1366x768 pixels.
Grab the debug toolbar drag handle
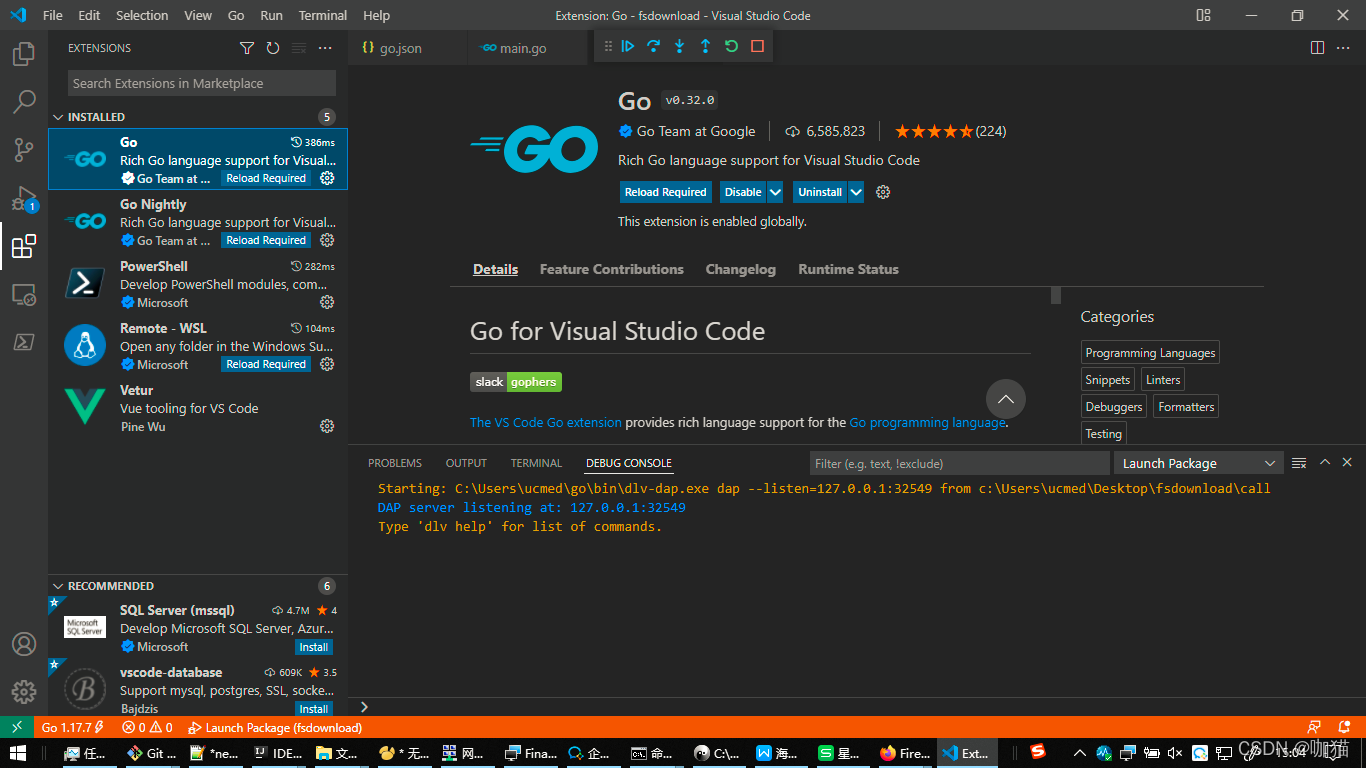(608, 46)
